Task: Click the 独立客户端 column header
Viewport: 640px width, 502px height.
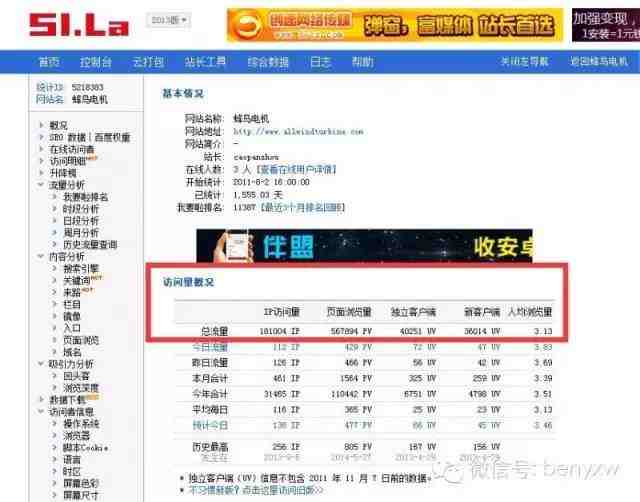Action: point(413,312)
